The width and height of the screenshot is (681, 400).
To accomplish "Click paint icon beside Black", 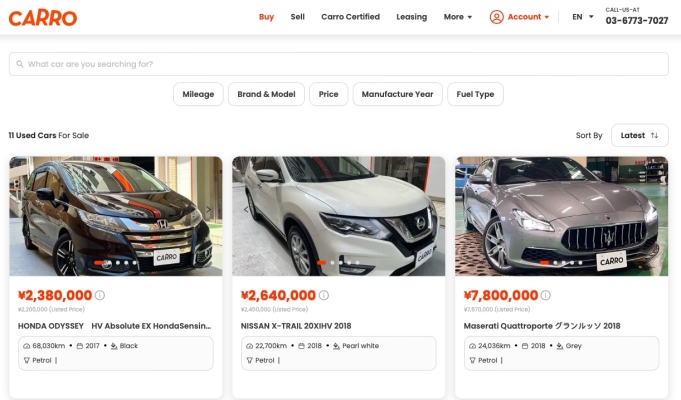I will click(x=114, y=346).
